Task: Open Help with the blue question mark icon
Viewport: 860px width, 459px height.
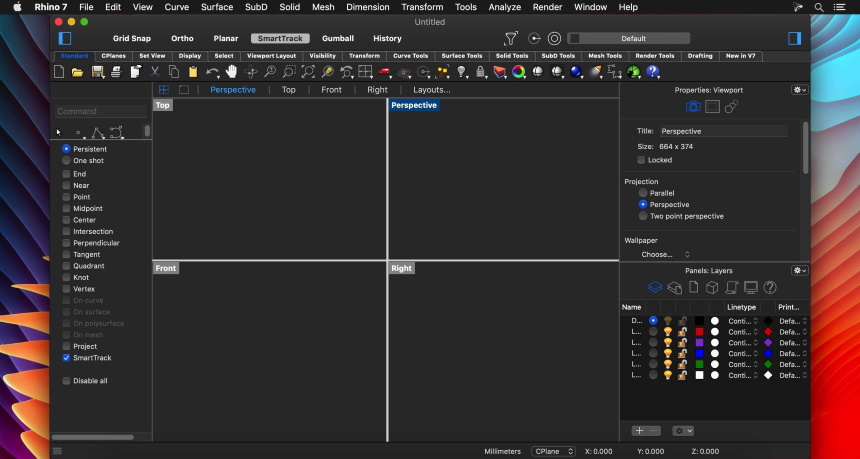Action: (x=652, y=72)
